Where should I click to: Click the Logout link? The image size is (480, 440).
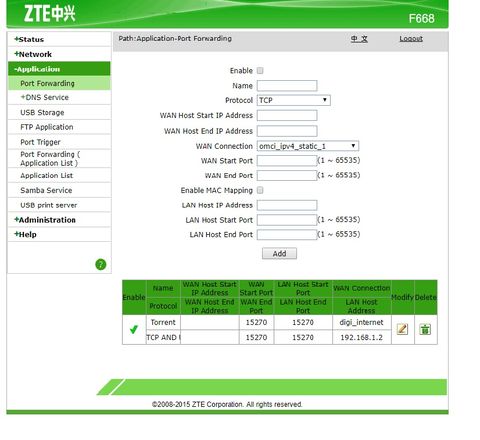point(411,39)
